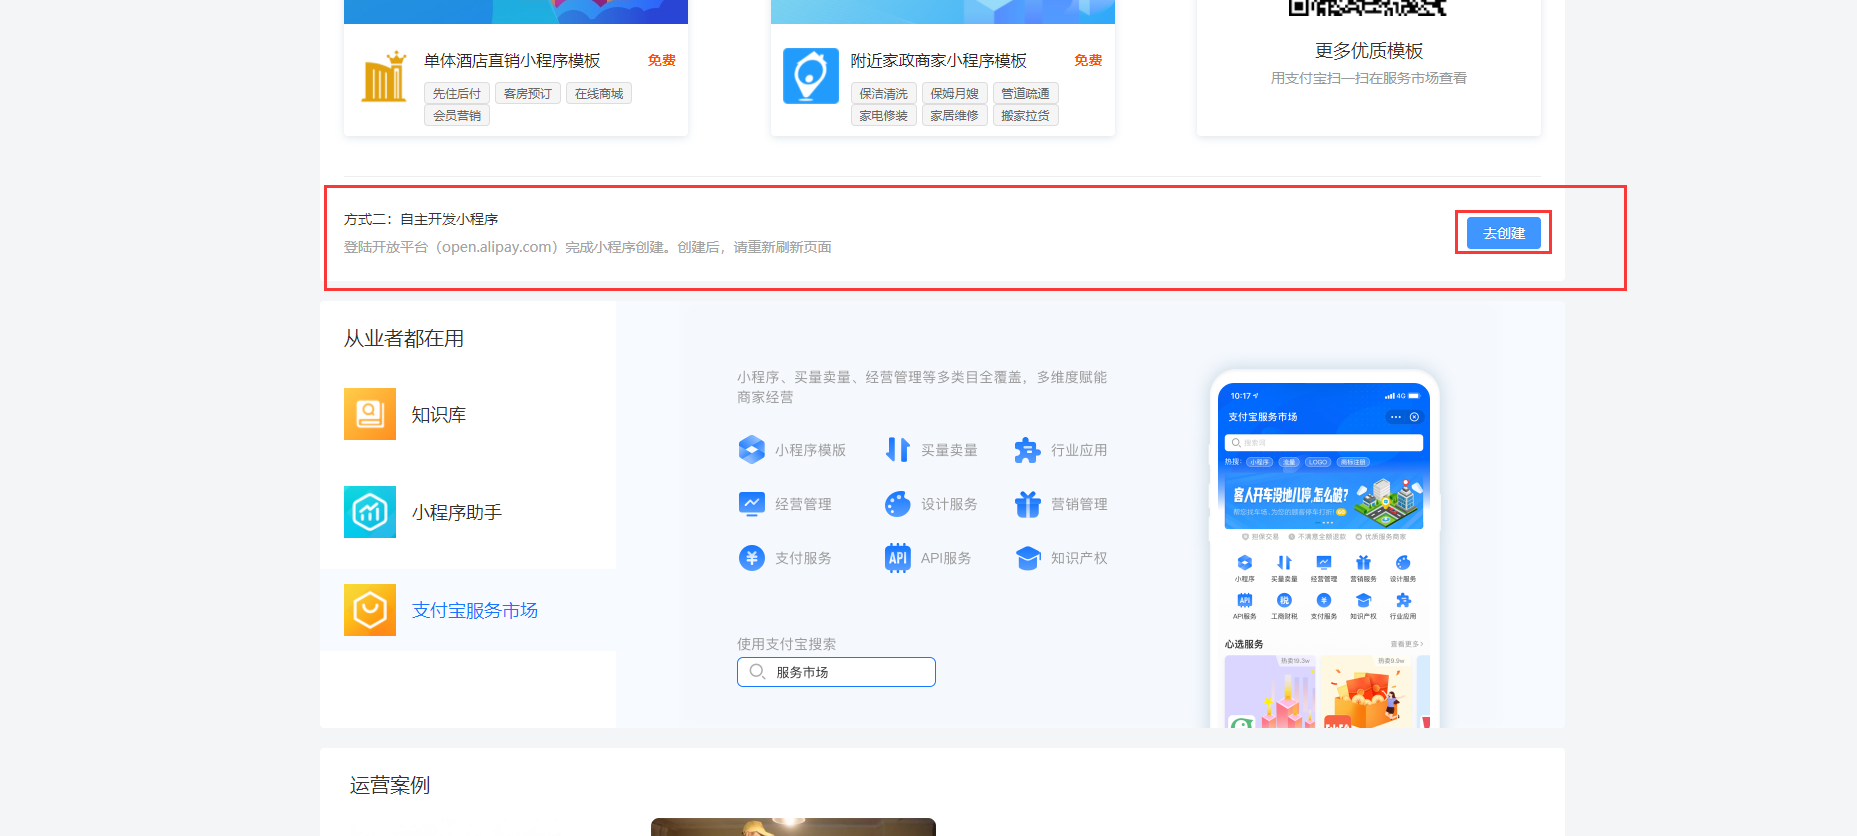Click the 经营管理 chart icon

click(751, 504)
